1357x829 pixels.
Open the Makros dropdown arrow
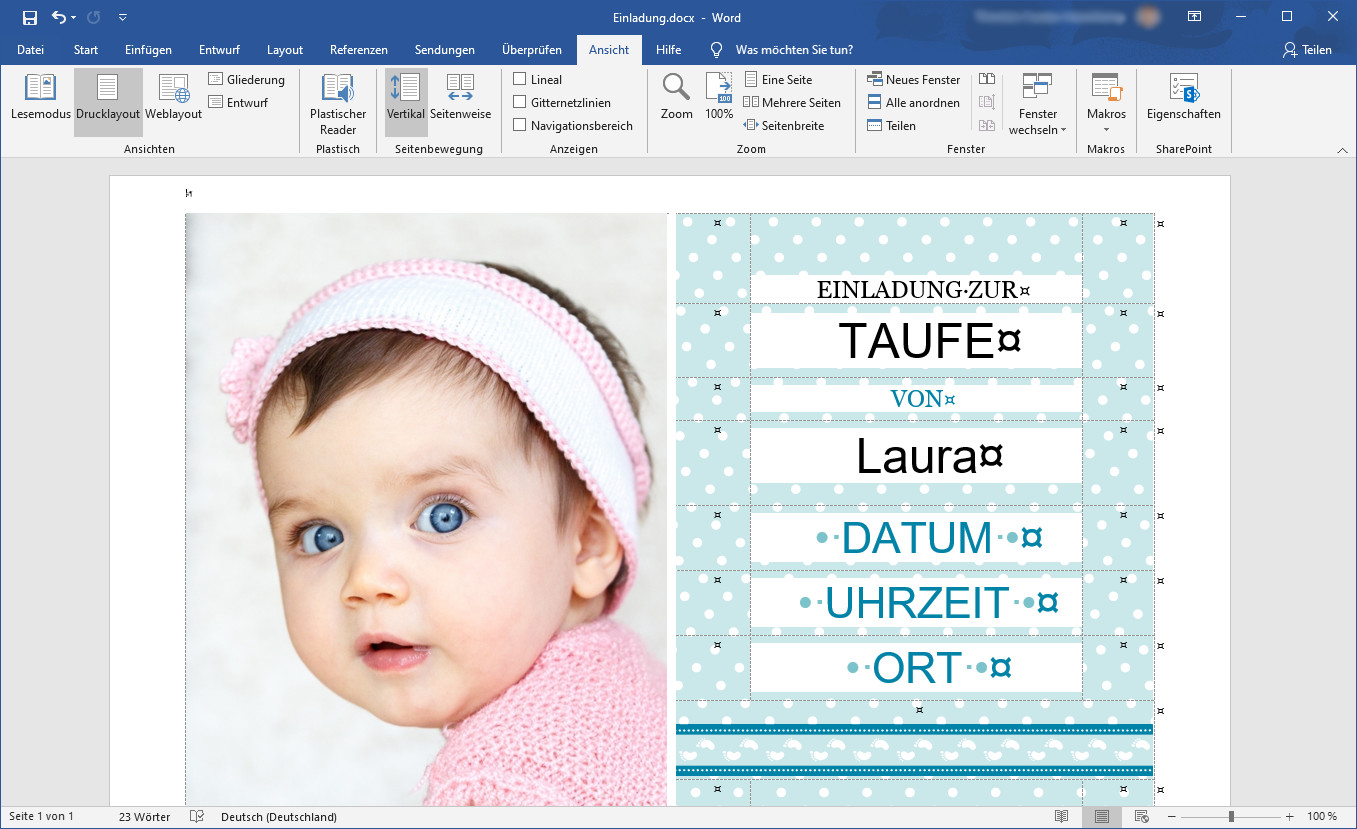coord(1106,130)
